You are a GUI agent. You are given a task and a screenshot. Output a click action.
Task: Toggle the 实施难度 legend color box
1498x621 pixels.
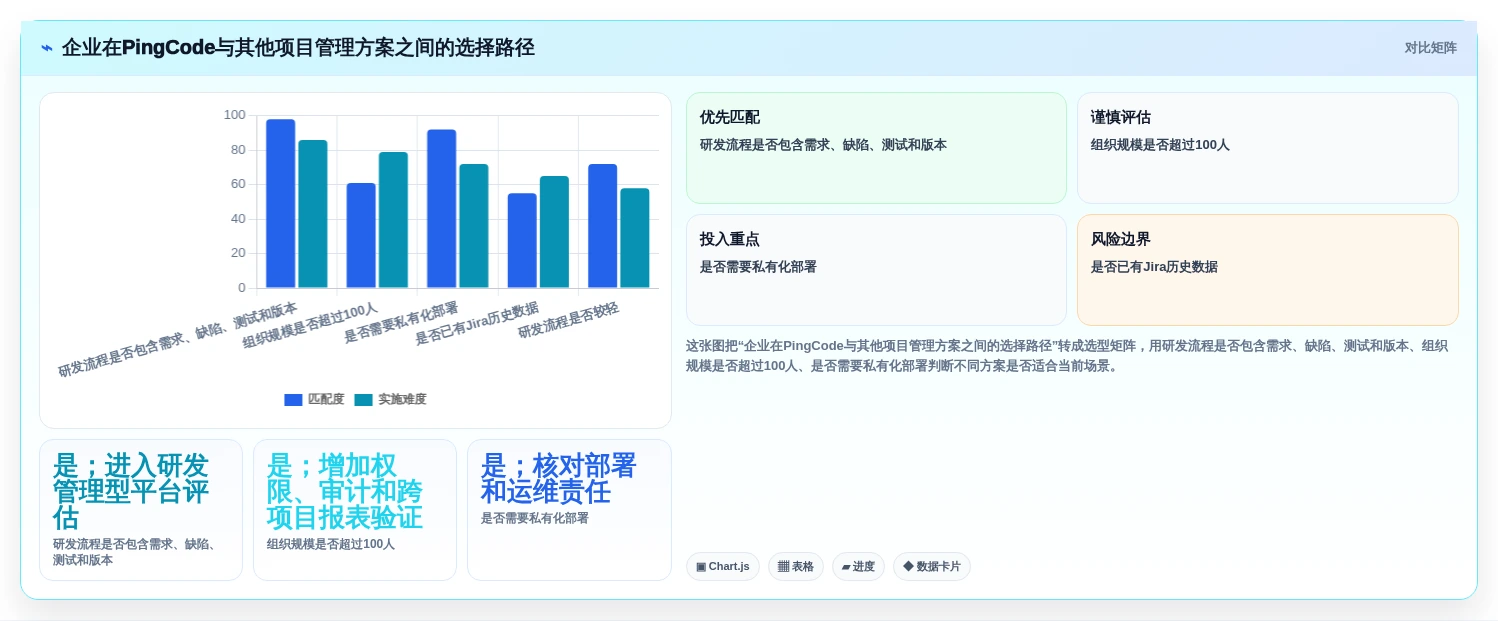click(363, 400)
